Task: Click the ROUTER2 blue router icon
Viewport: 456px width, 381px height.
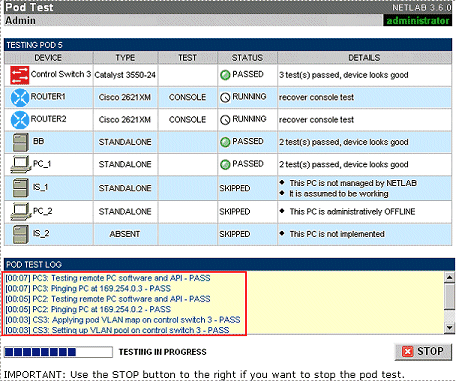Action: click(20, 120)
